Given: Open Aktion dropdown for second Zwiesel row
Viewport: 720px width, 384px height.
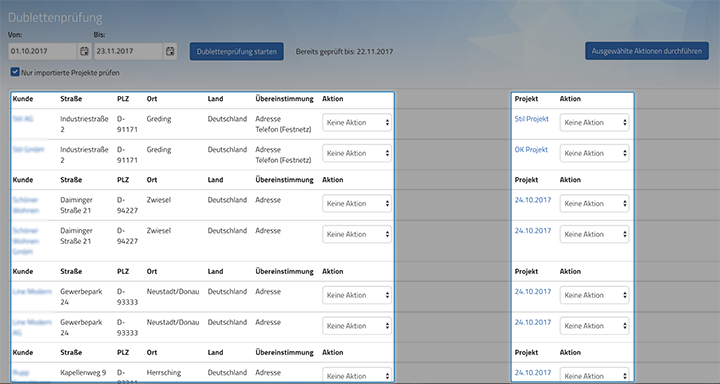Looking at the screenshot, I should coord(357,234).
